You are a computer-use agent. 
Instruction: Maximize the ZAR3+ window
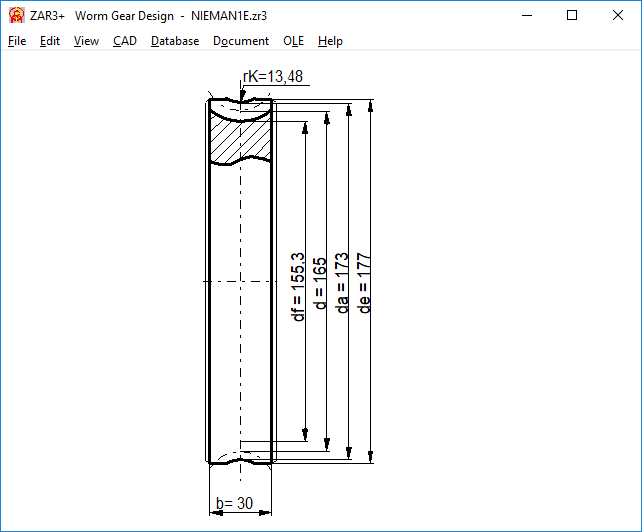(572, 16)
